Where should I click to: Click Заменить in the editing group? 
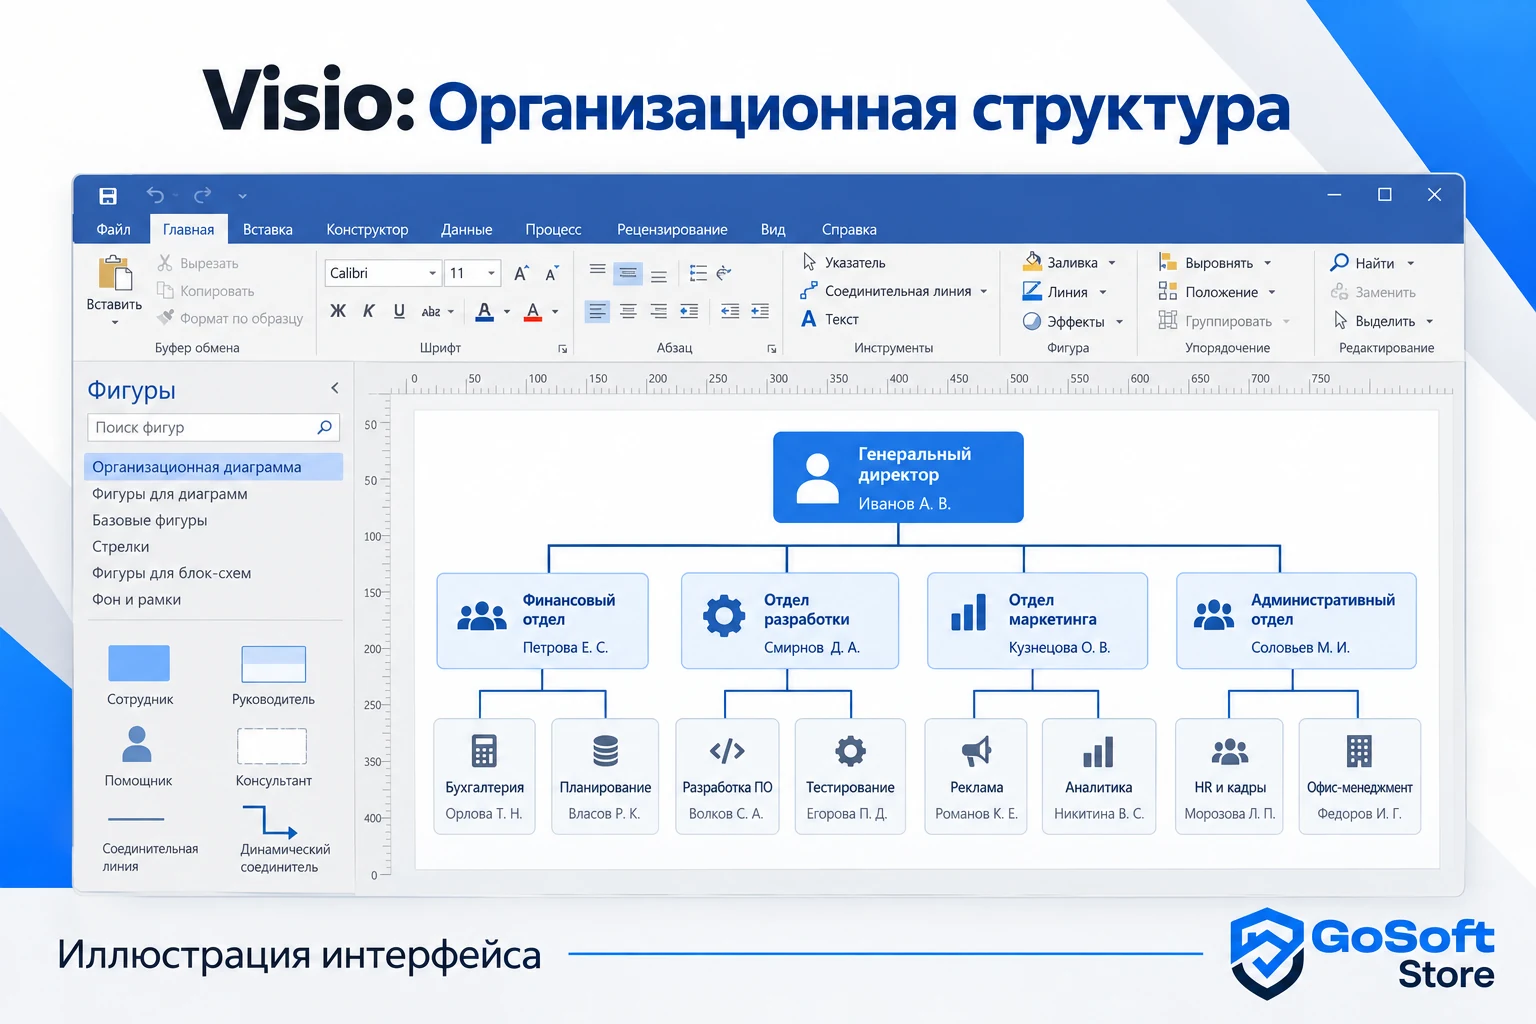pos(1373,292)
